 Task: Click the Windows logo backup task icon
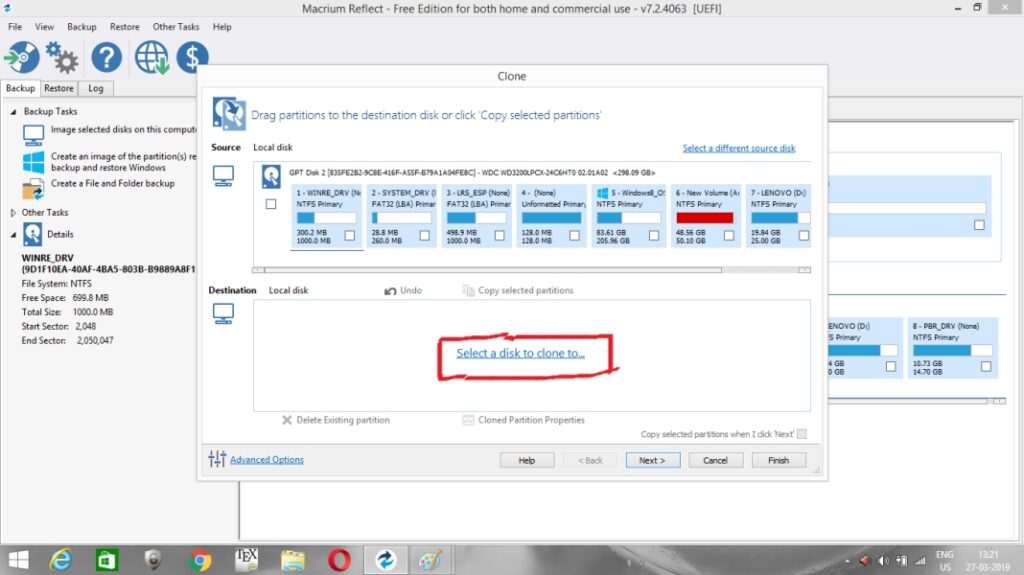tap(33, 161)
